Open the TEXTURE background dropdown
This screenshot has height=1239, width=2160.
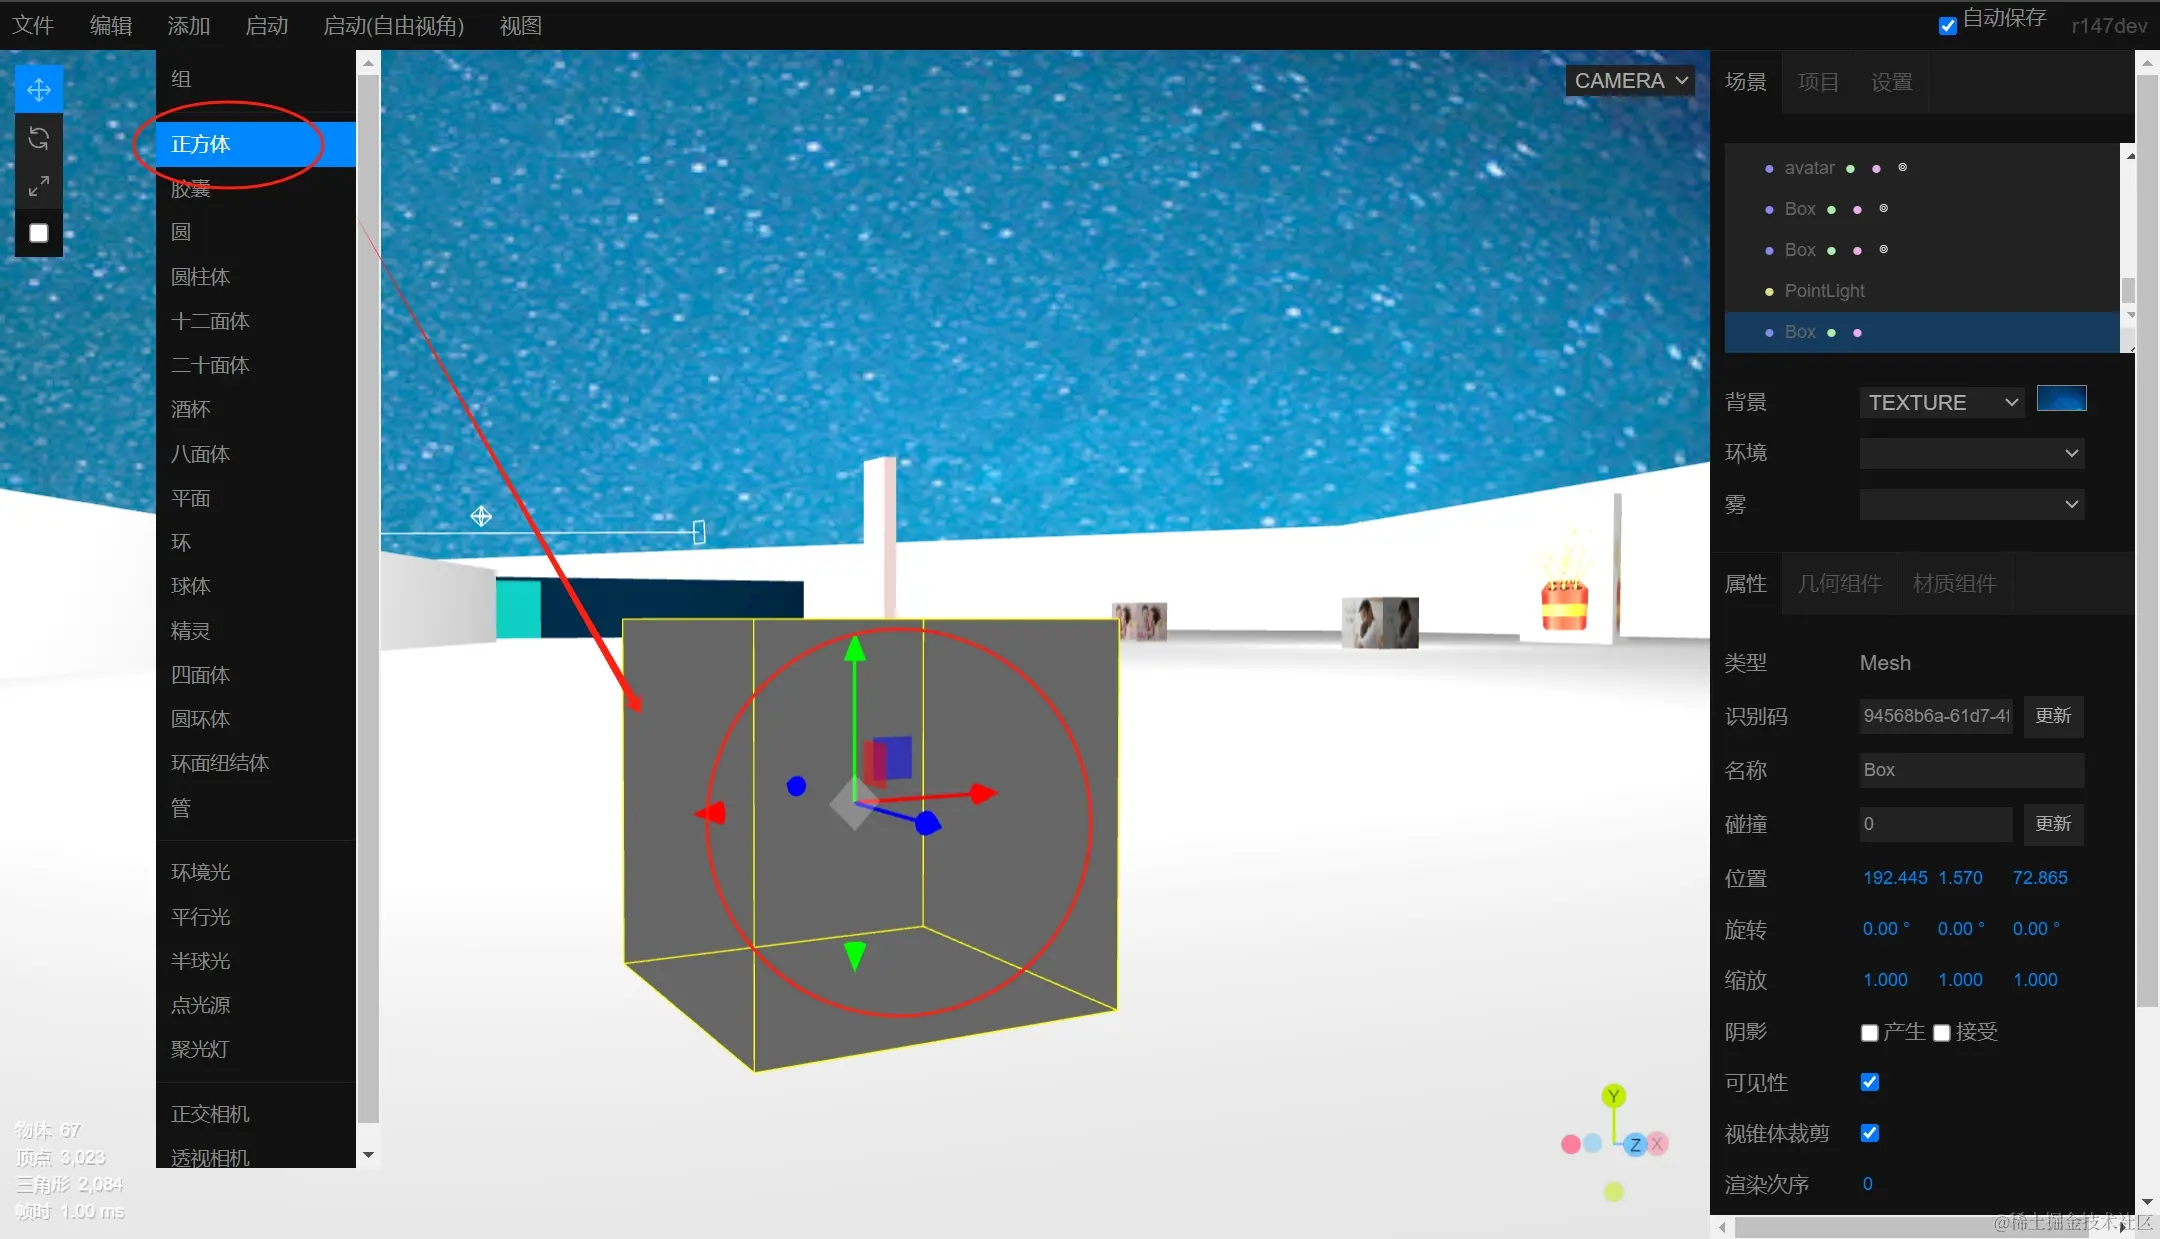point(1941,403)
